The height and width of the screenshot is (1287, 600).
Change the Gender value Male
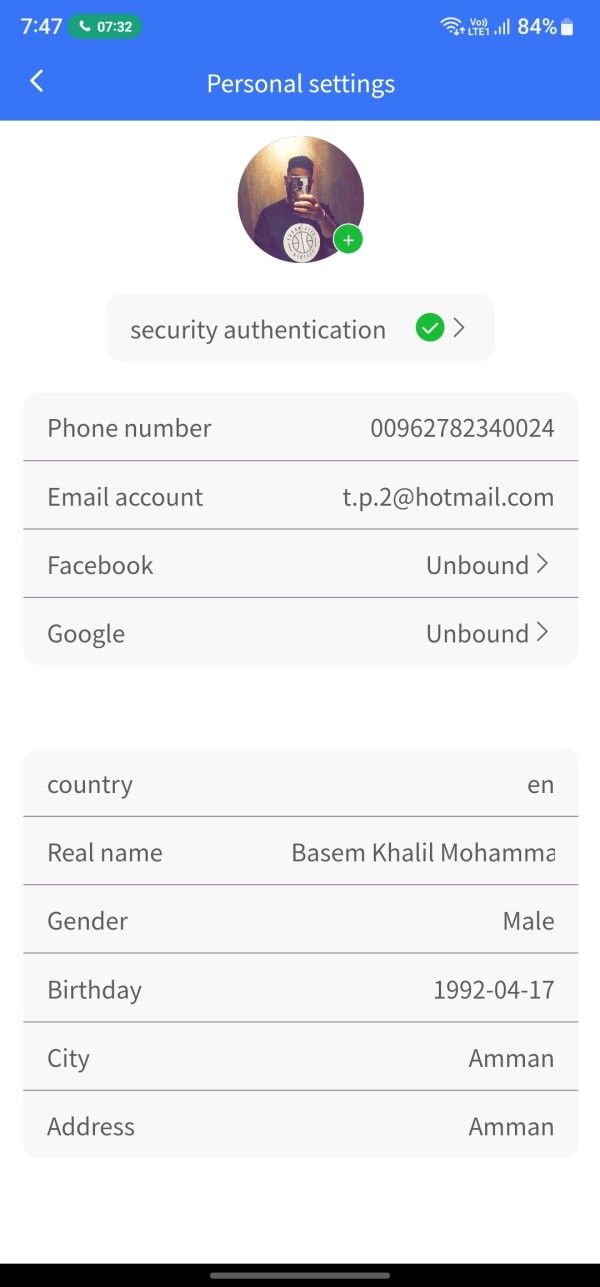click(528, 920)
